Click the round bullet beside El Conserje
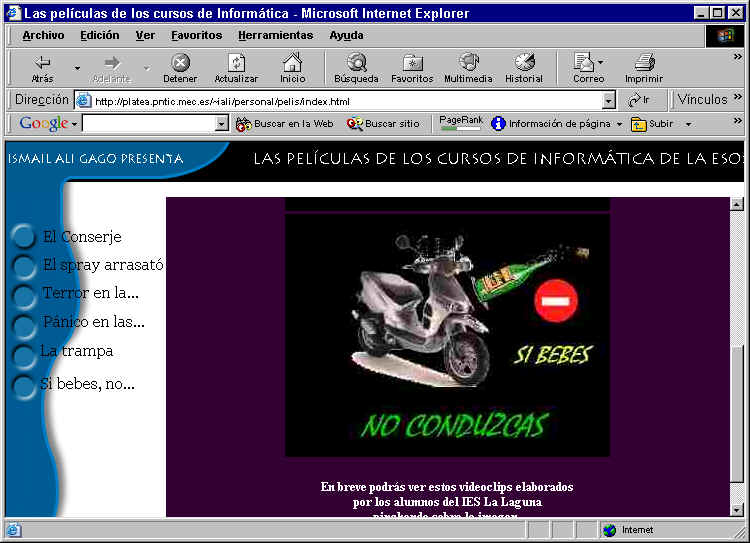Image resolution: width=750 pixels, height=543 pixels. (23, 236)
